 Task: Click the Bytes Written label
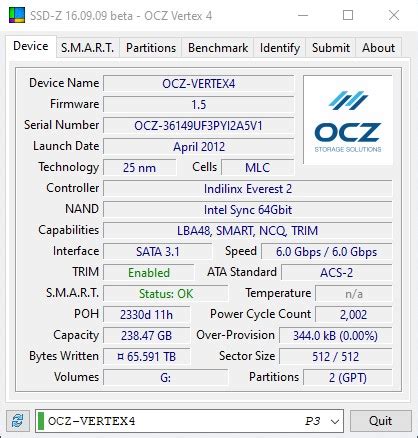click(x=64, y=356)
